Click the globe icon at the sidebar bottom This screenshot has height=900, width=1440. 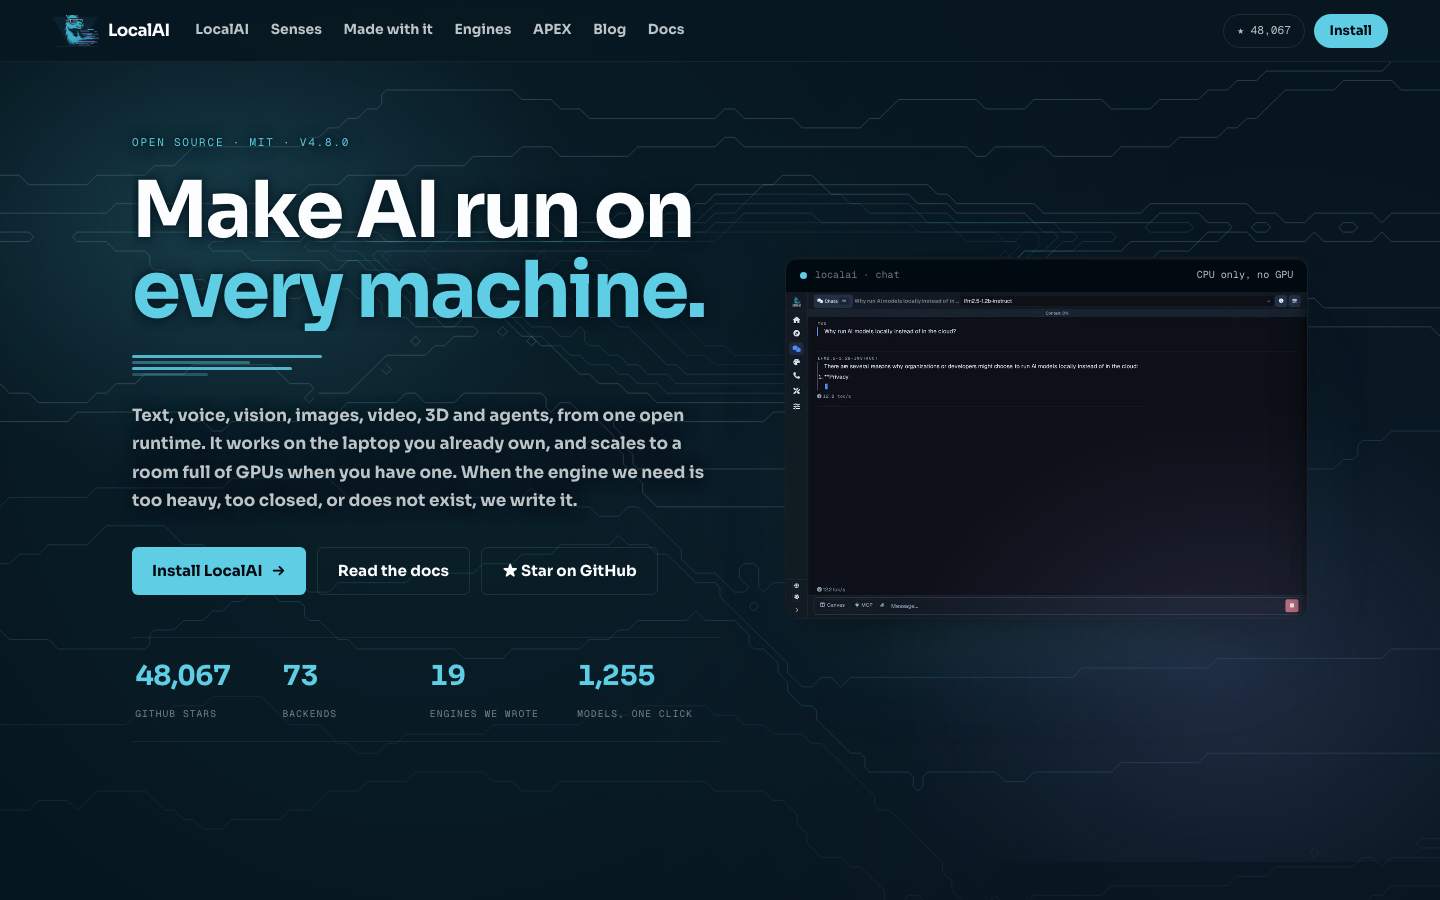[x=796, y=586]
